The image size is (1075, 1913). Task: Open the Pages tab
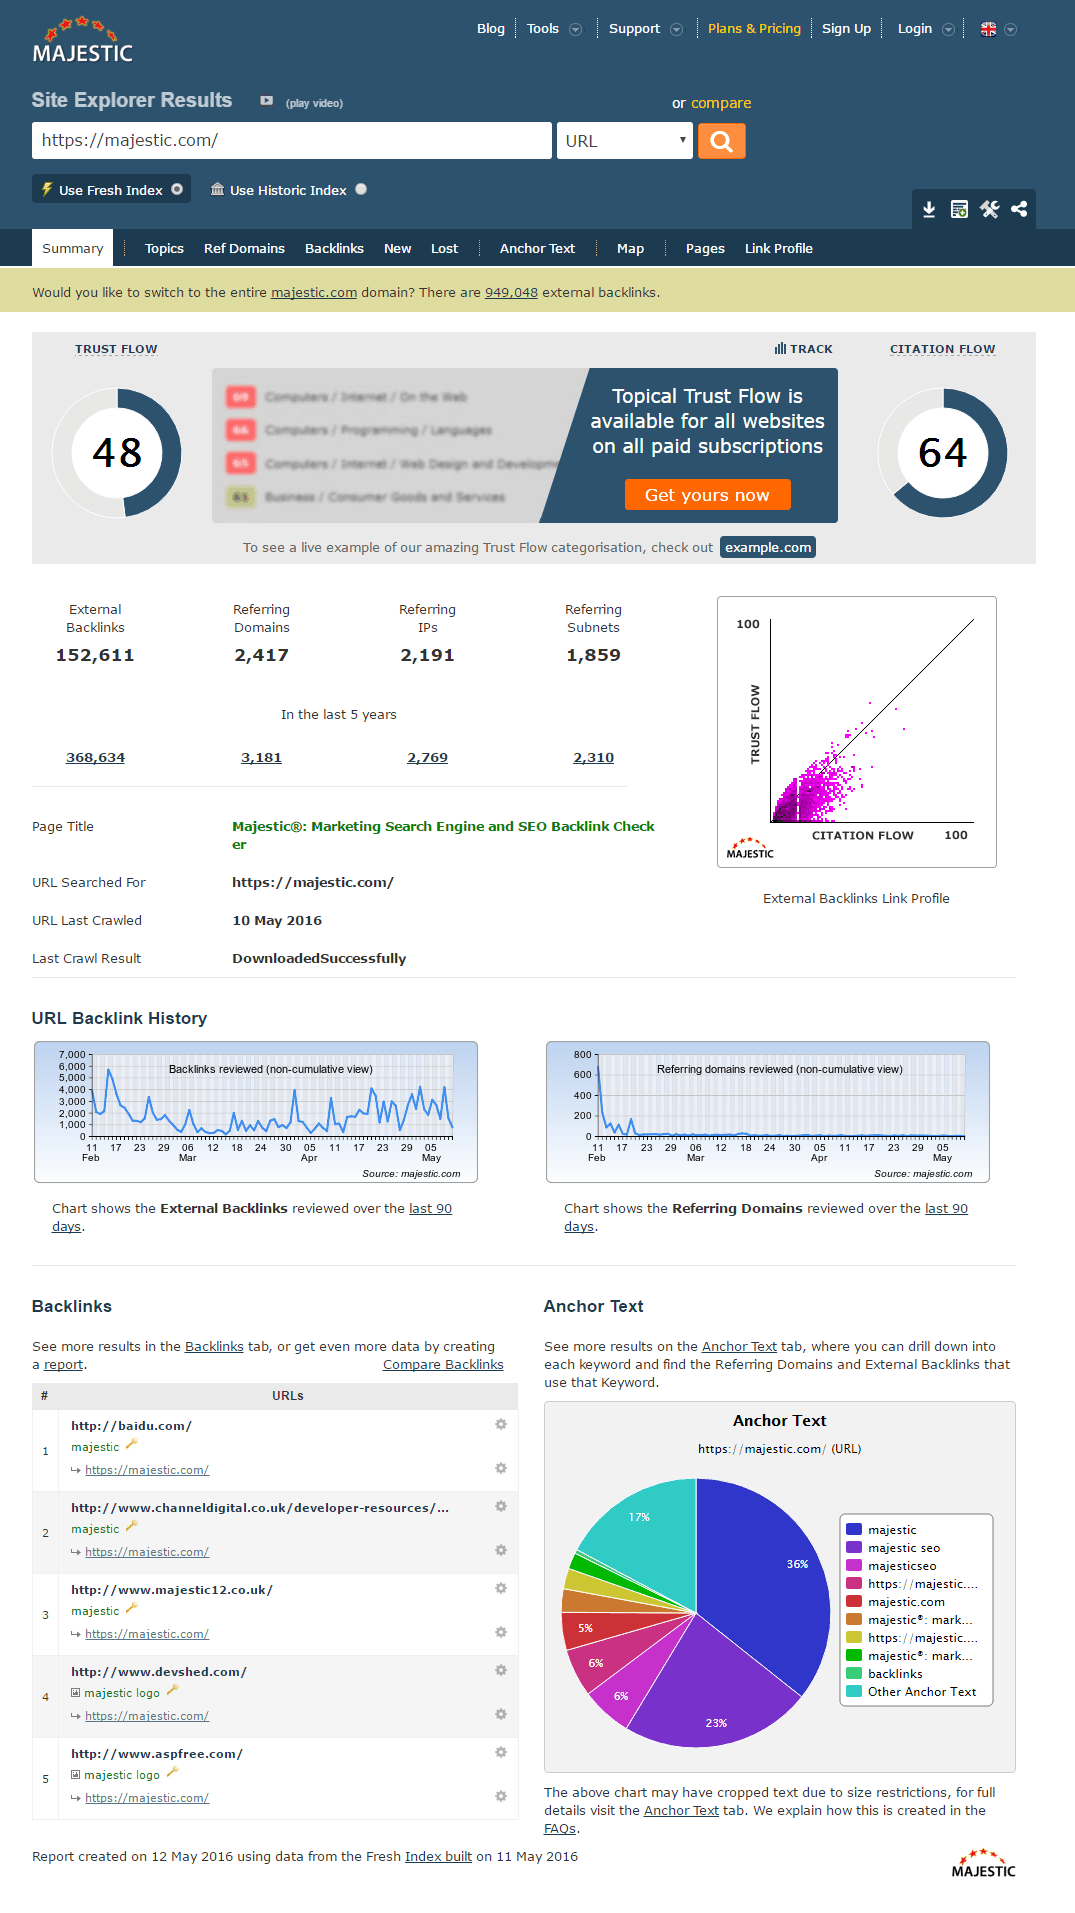pyautogui.click(x=705, y=249)
